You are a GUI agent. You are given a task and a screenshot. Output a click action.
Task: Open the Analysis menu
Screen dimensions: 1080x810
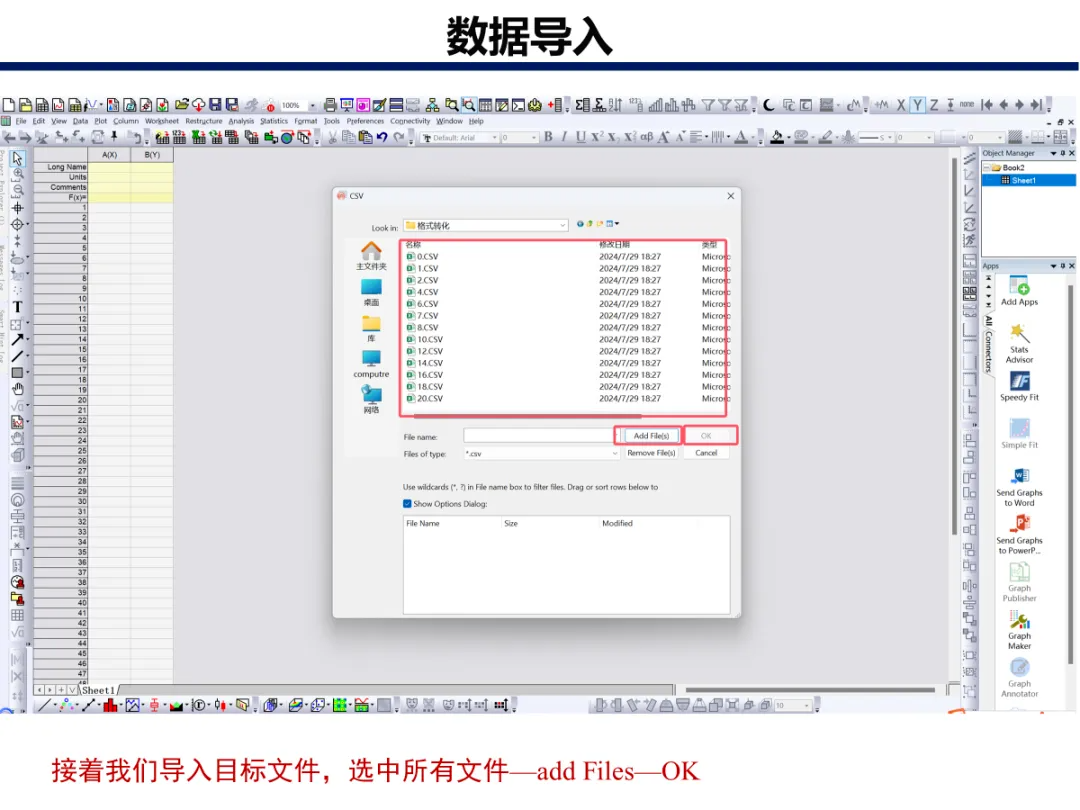pos(241,121)
